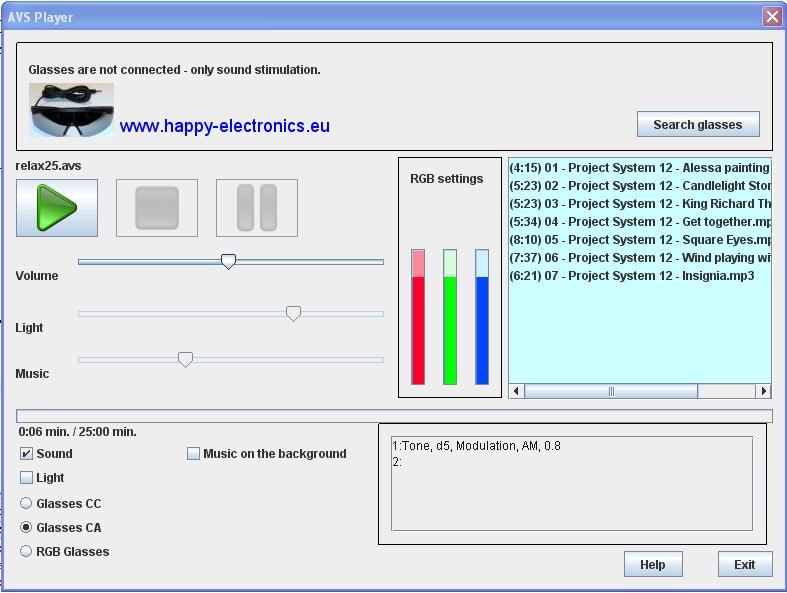Click the Exit button
Image resolution: width=787 pixels, height=593 pixels.
point(744,565)
